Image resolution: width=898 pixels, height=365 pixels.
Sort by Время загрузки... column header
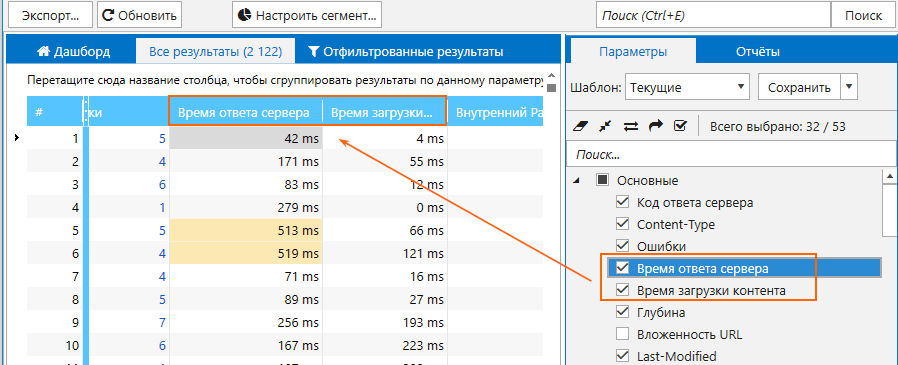click(x=384, y=112)
